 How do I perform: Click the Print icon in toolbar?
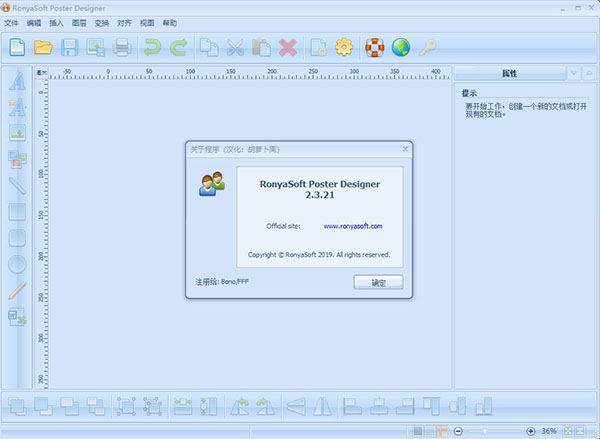tap(122, 46)
